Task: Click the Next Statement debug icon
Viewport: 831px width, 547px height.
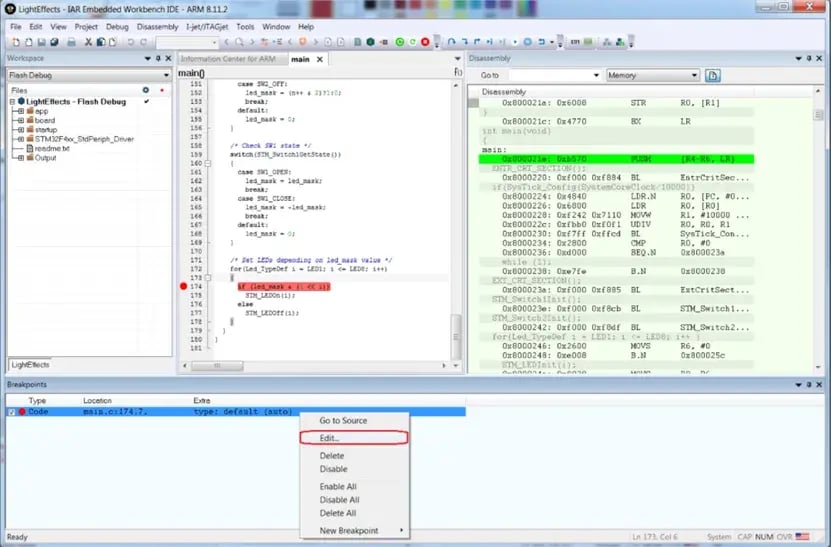Action: point(489,42)
